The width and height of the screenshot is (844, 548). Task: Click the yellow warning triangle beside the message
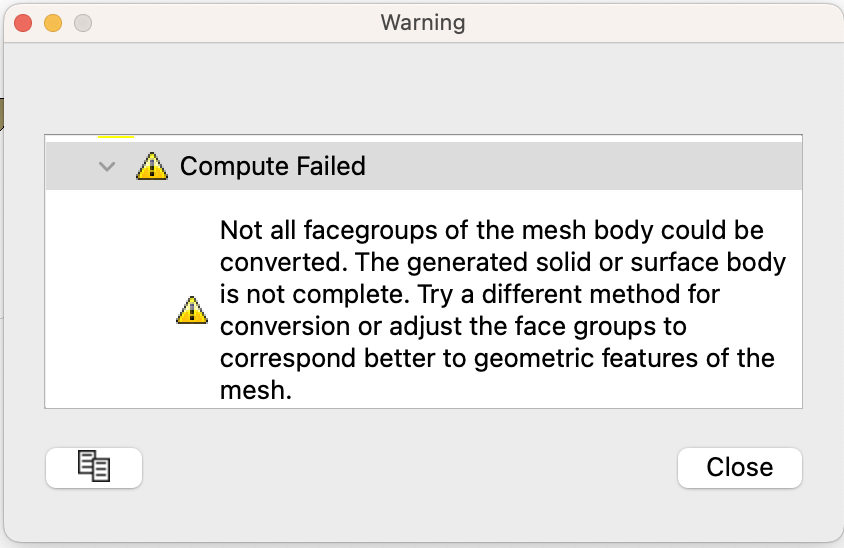[191, 311]
